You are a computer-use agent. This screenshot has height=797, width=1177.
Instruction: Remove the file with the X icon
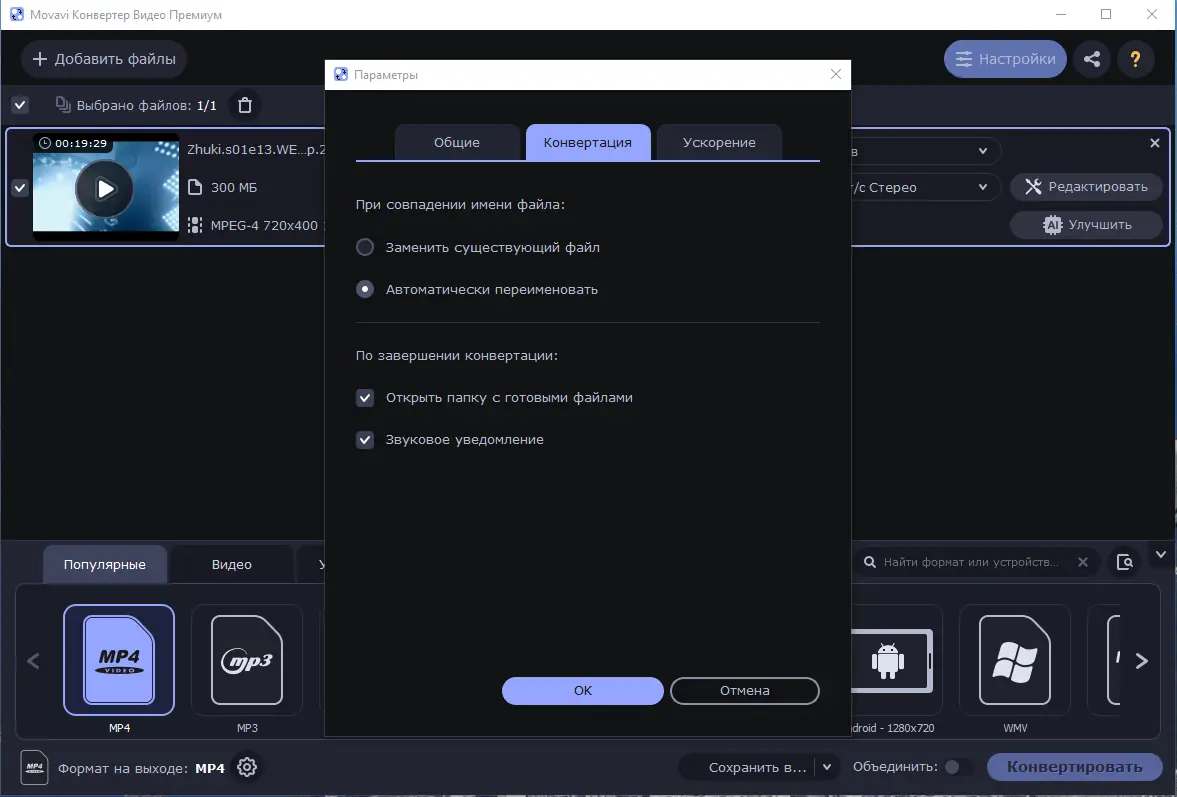click(1154, 143)
